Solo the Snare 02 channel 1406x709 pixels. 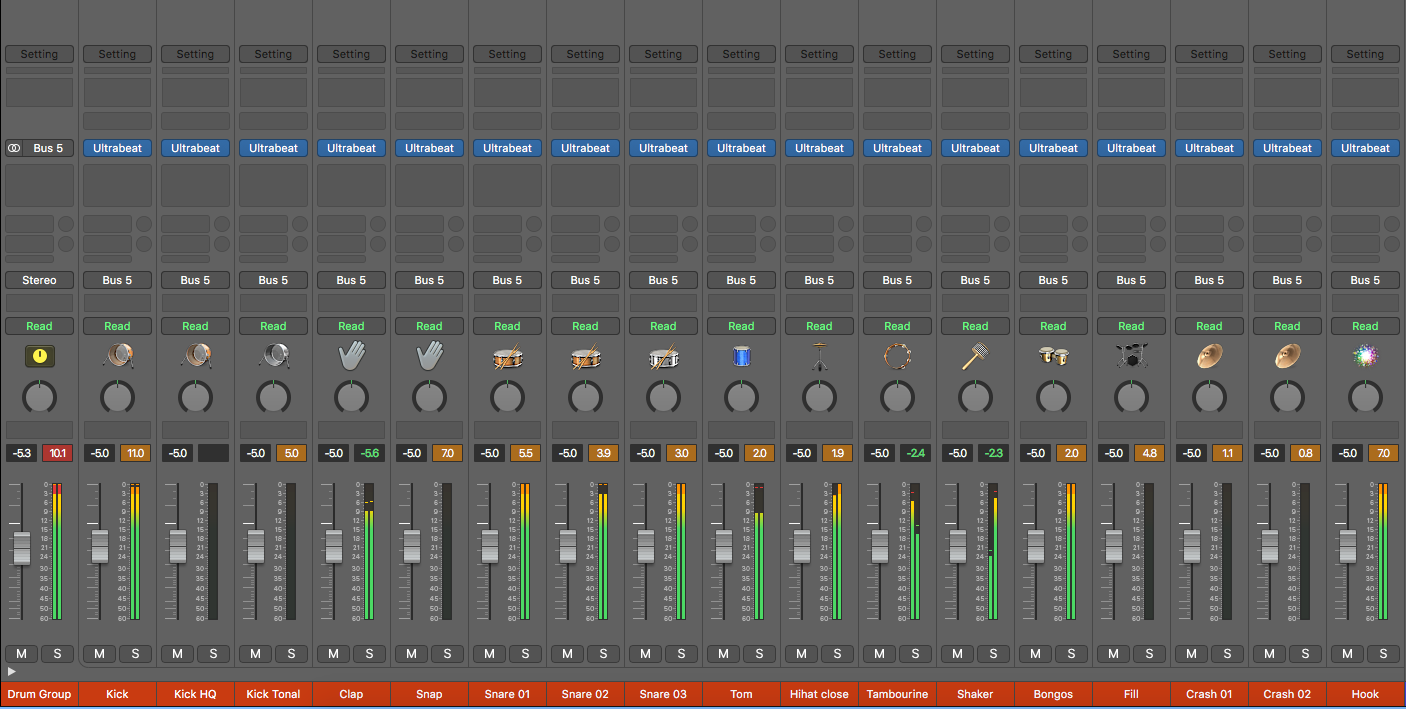(603, 654)
